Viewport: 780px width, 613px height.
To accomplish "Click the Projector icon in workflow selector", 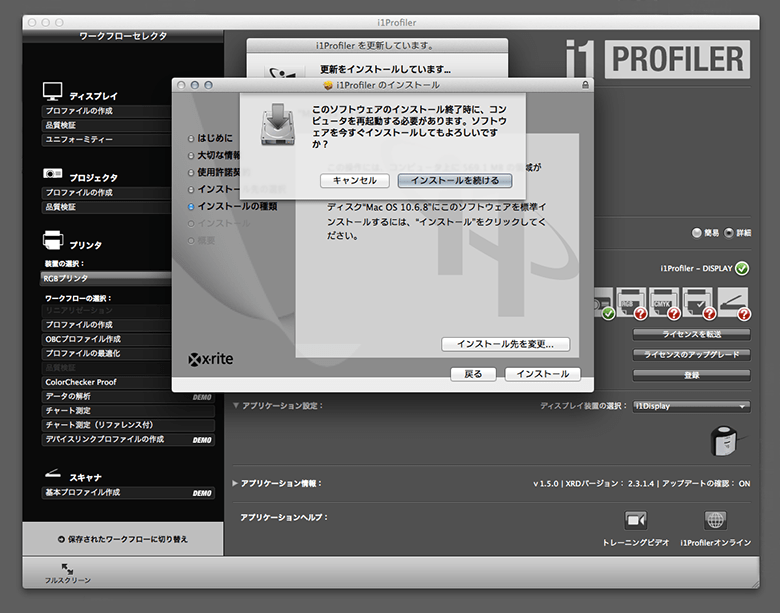I will [52, 174].
